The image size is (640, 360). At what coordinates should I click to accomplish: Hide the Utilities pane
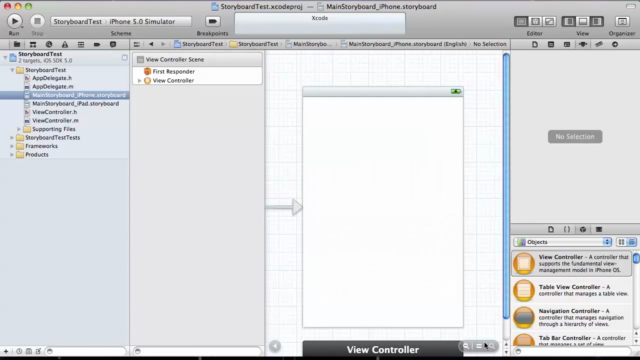coord(597,21)
